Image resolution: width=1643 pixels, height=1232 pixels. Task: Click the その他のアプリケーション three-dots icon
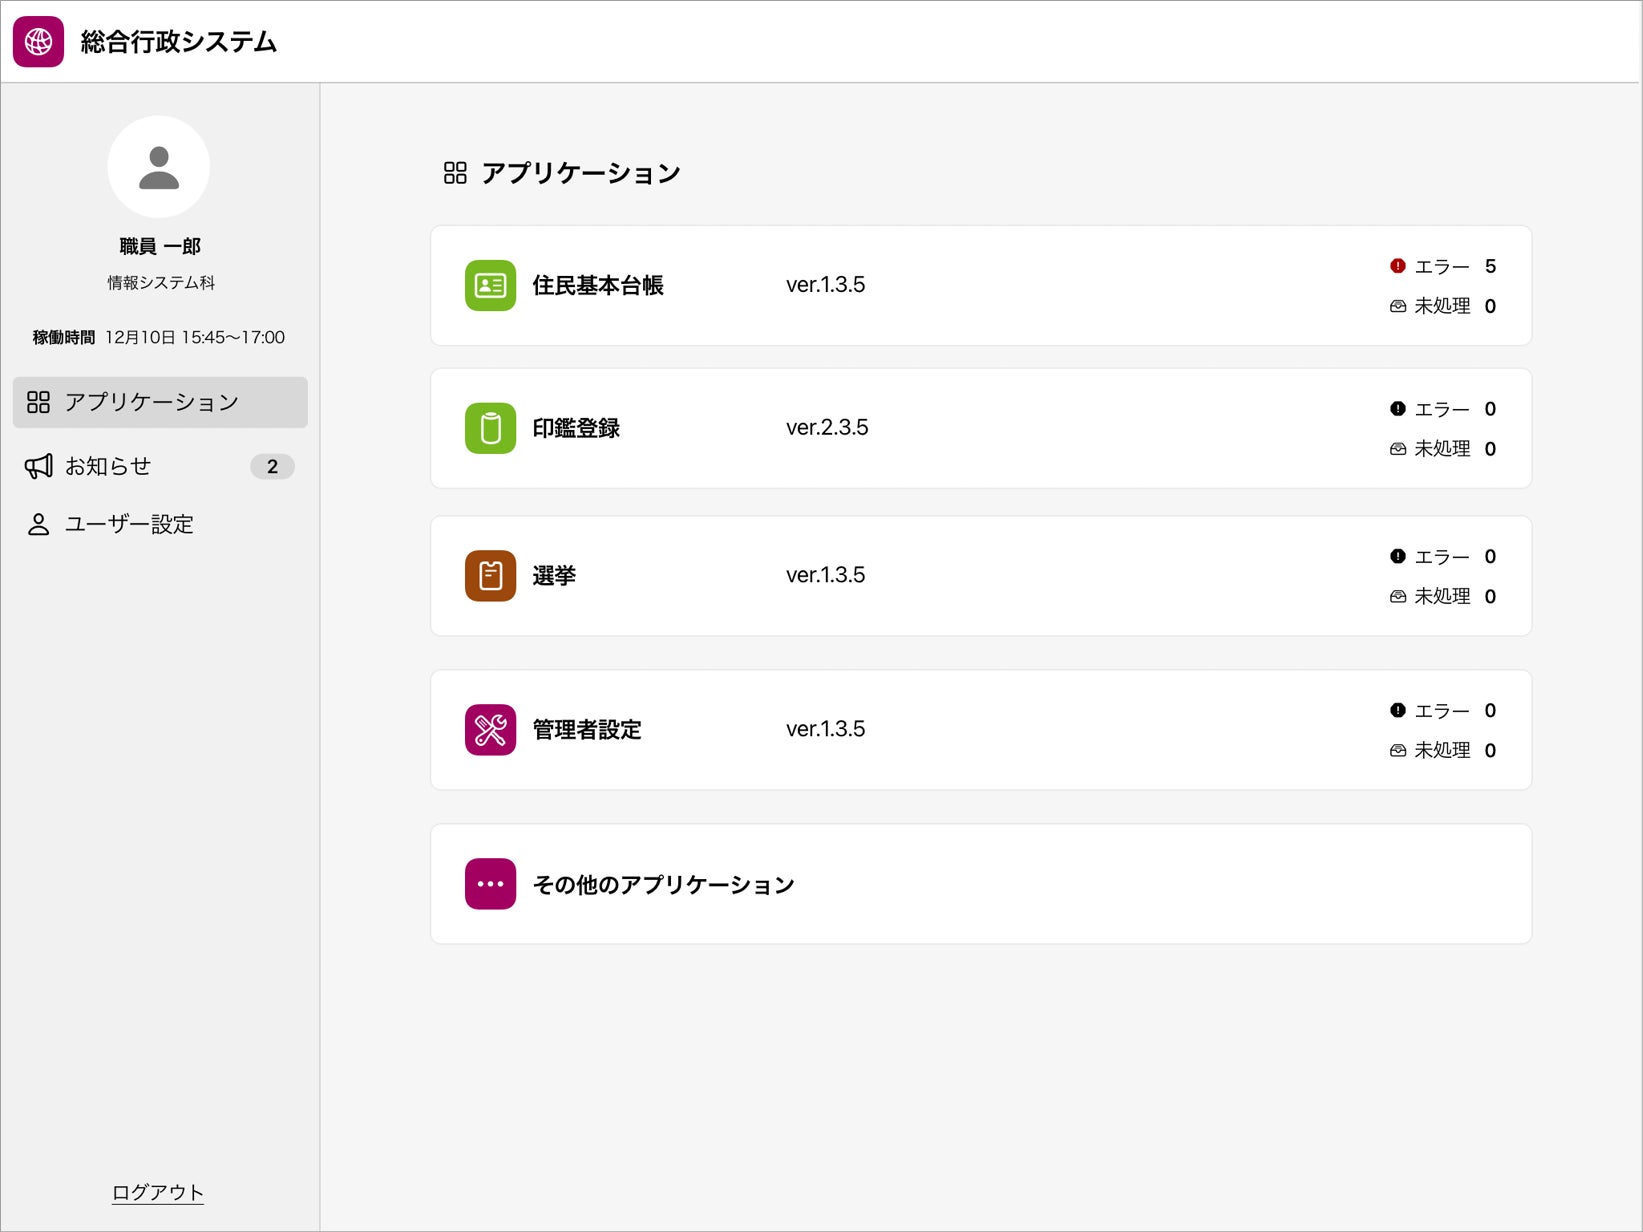pyautogui.click(x=490, y=884)
